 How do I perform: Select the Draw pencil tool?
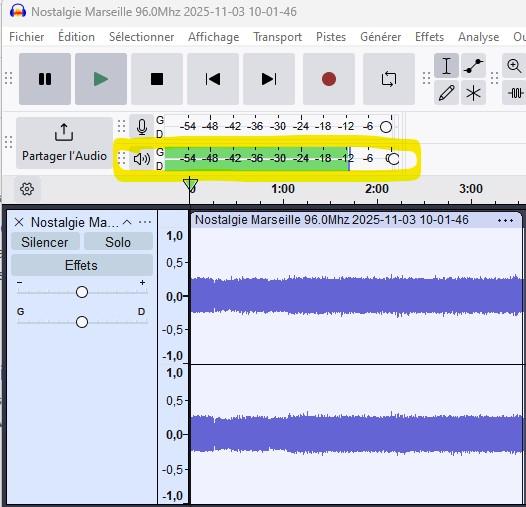(x=446, y=93)
